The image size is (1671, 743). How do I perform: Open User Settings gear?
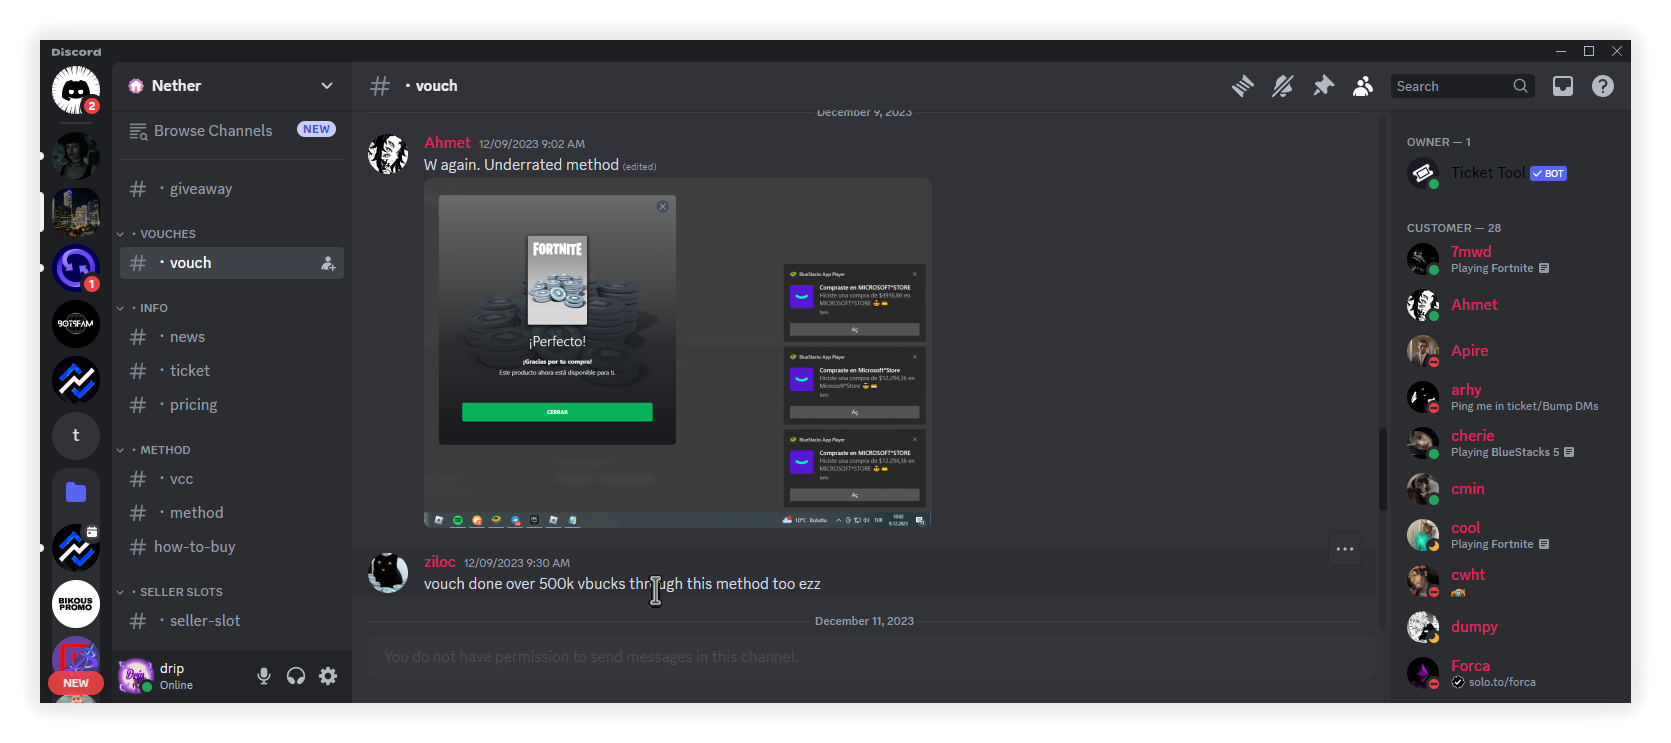(328, 676)
